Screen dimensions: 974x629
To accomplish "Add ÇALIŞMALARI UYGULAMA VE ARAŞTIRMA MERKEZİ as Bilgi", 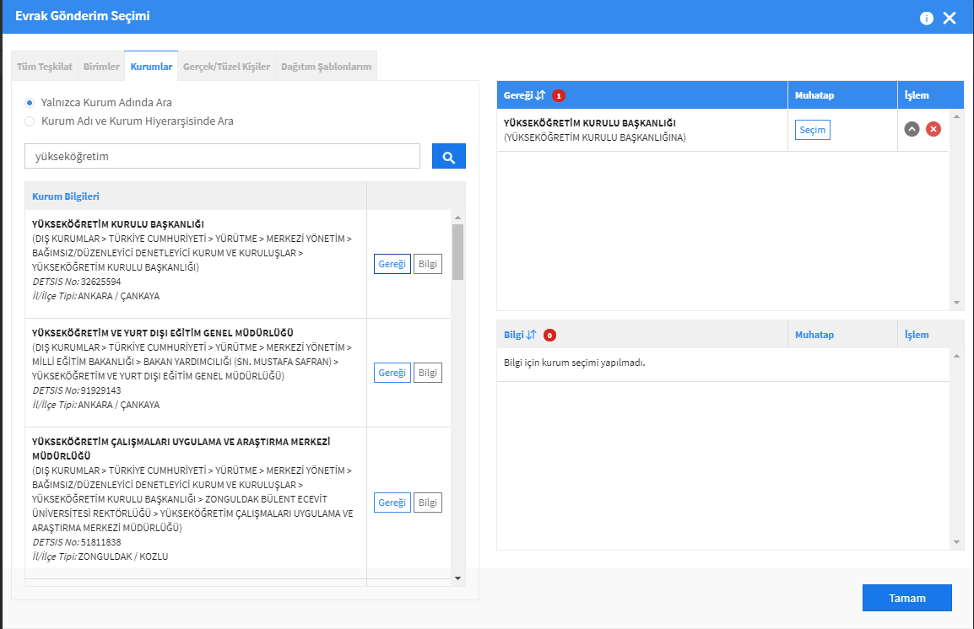I will 427,502.
